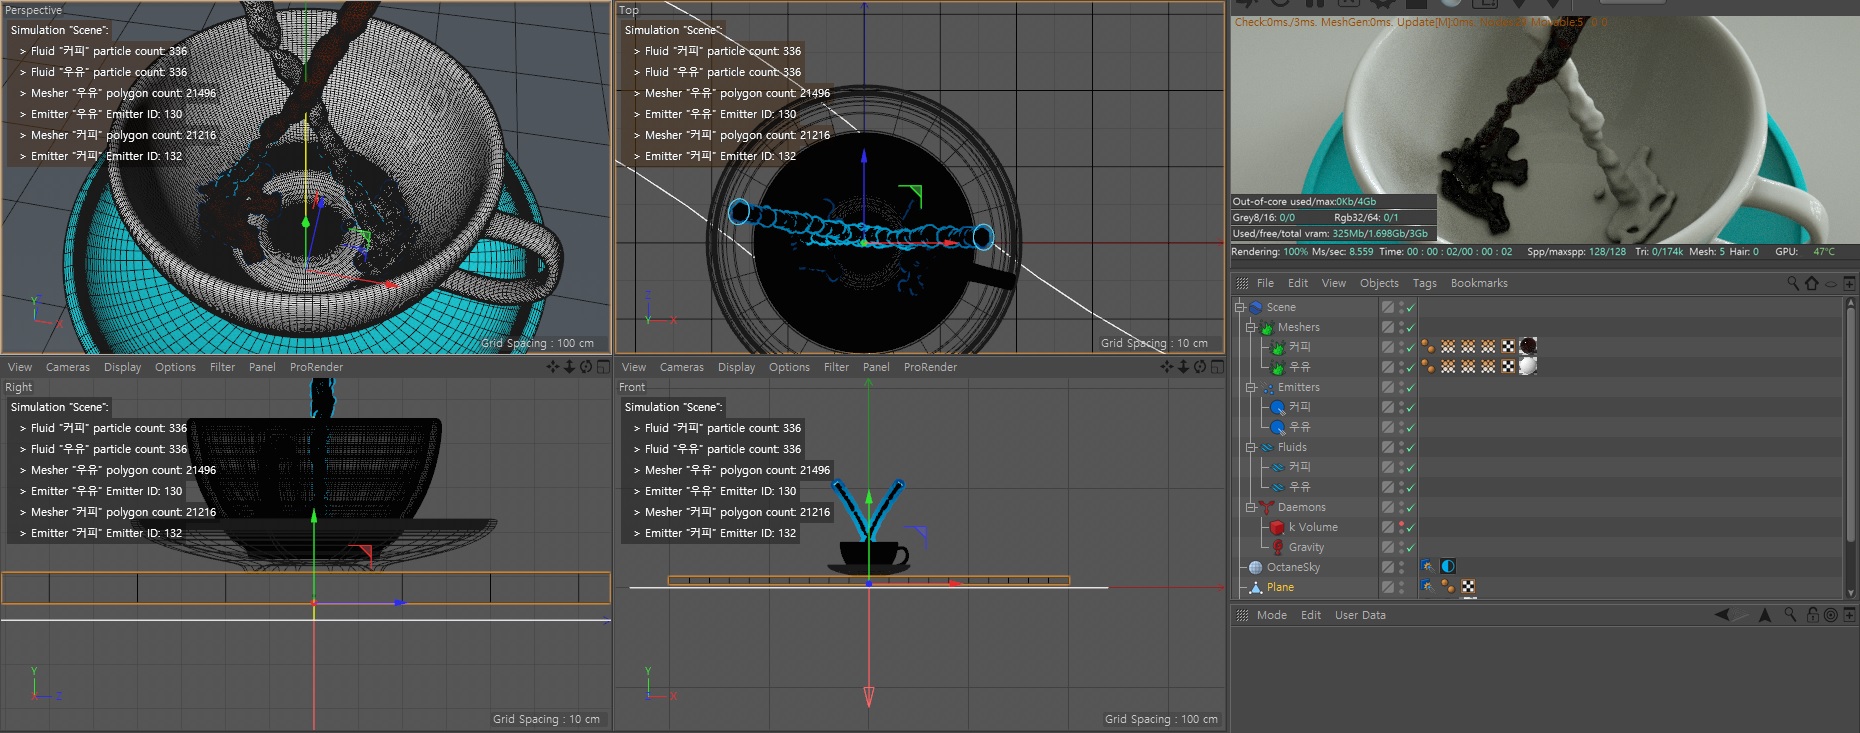Click white milk material tag on 우유 mesher
1860x733 pixels.
pyautogui.click(x=1528, y=366)
